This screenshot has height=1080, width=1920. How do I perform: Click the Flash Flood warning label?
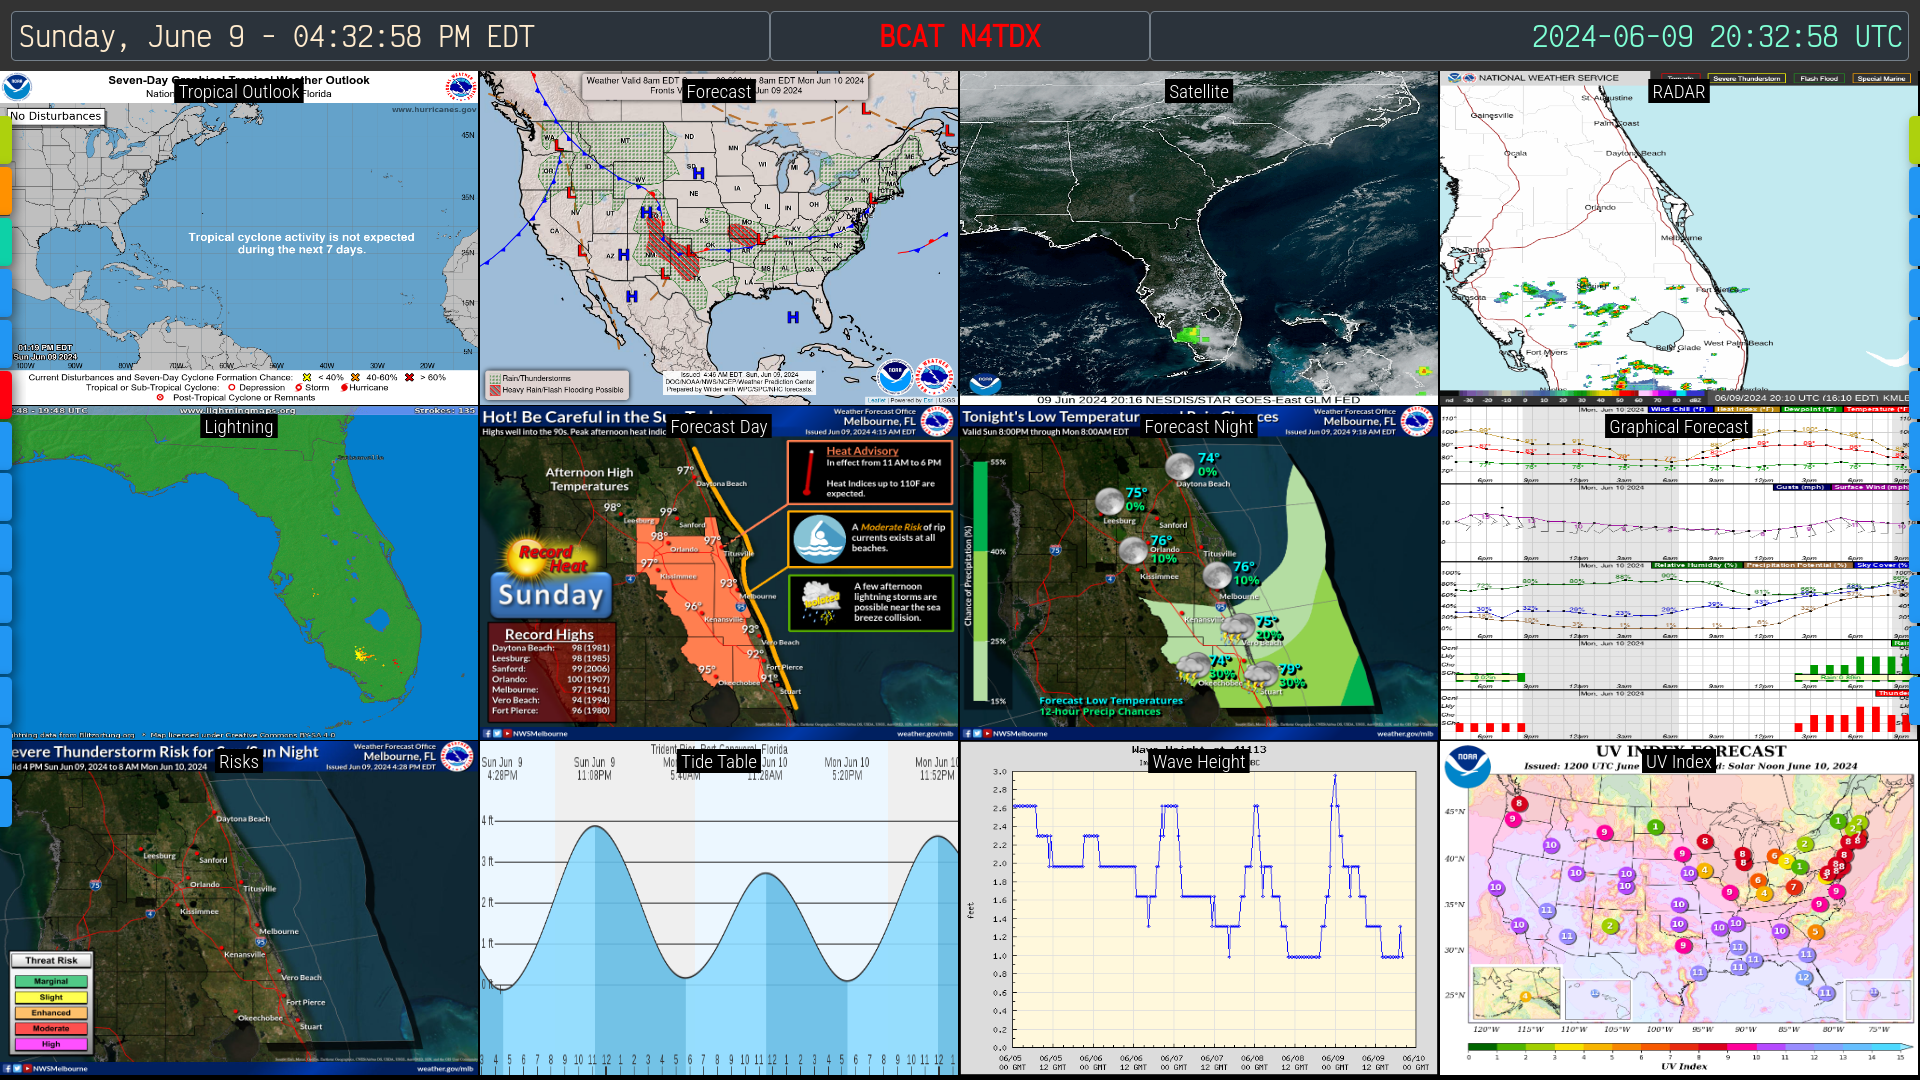point(1818,78)
